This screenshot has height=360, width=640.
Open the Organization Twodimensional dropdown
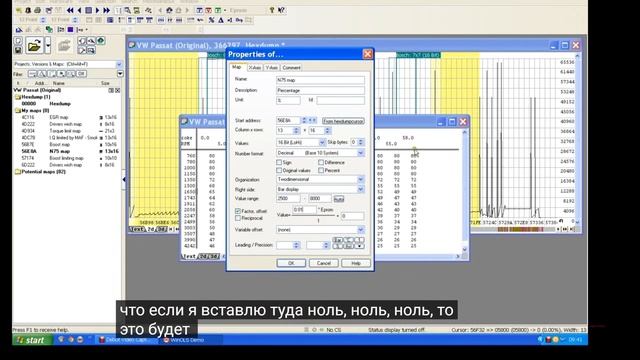click(360, 180)
